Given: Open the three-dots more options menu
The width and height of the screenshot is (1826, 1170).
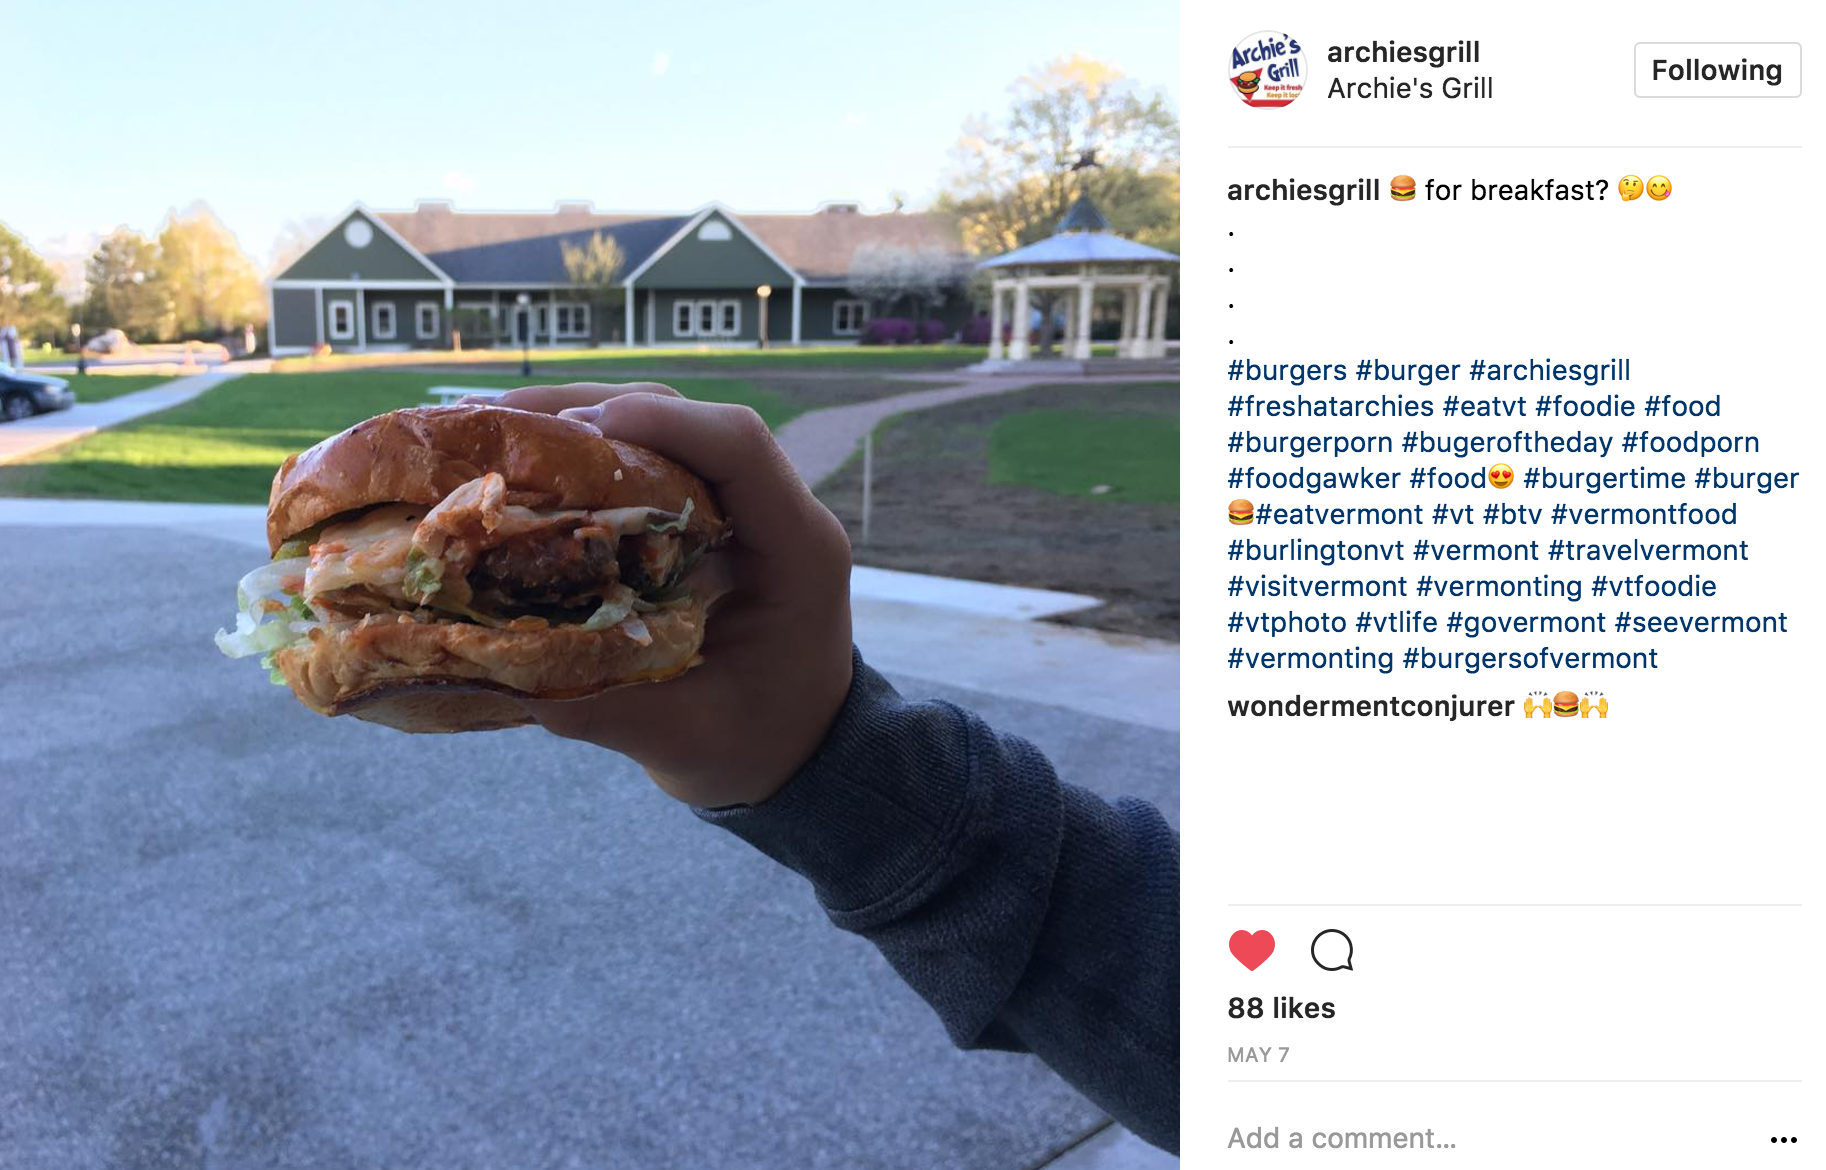Looking at the screenshot, I should [x=1783, y=1139].
